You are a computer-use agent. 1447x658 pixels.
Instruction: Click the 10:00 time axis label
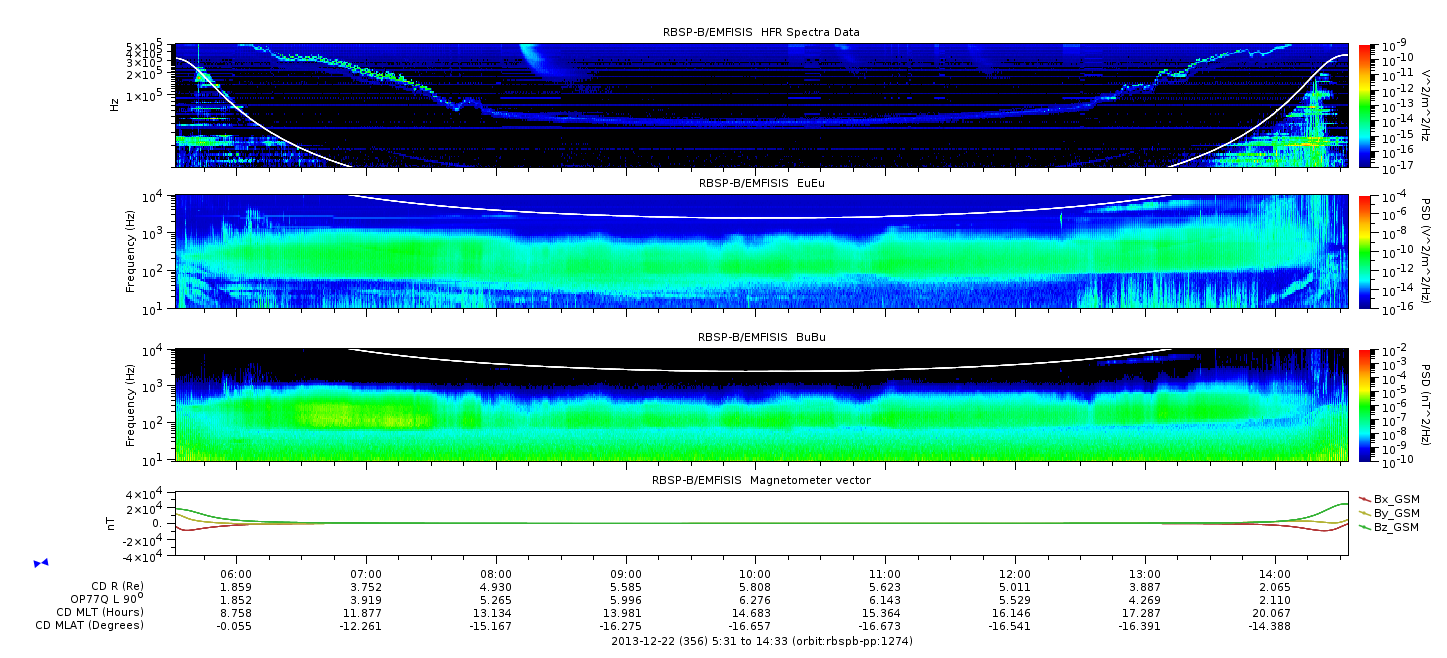pos(755,573)
